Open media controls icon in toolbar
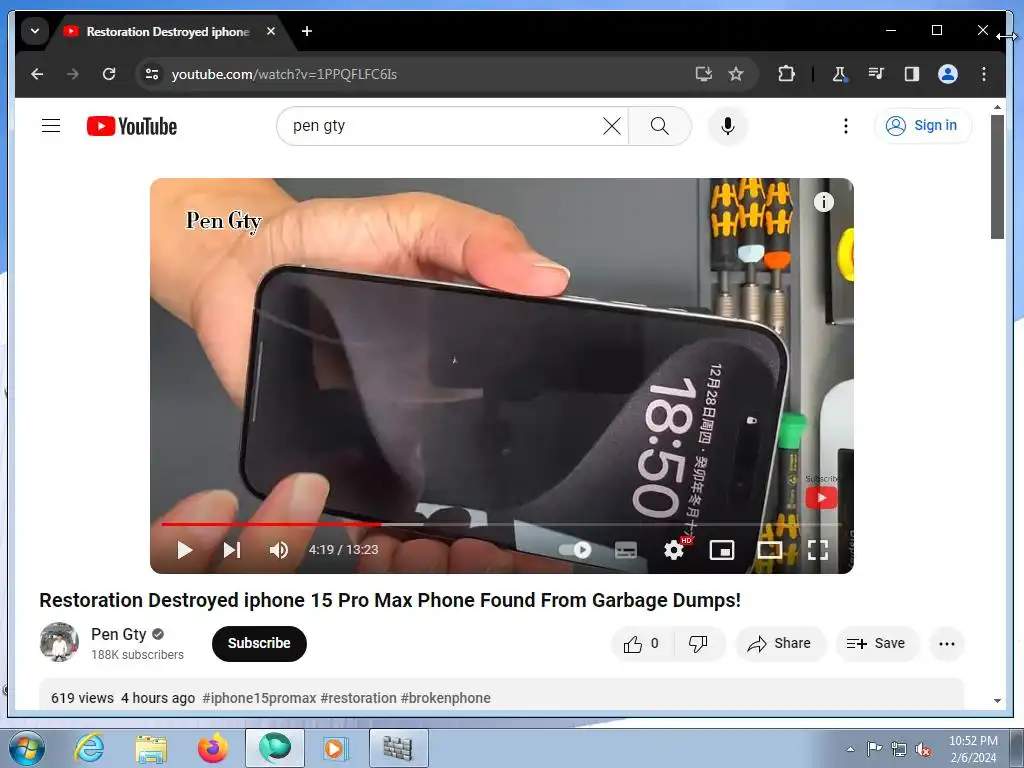The width and height of the screenshot is (1024, 768). pyautogui.click(x=876, y=74)
